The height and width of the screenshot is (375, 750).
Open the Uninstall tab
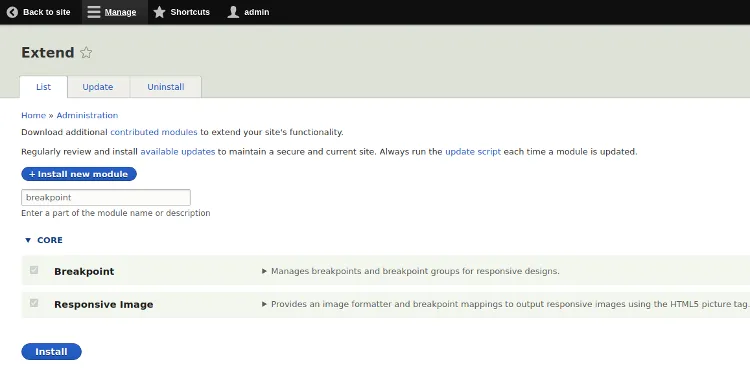(x=165, y=87)
